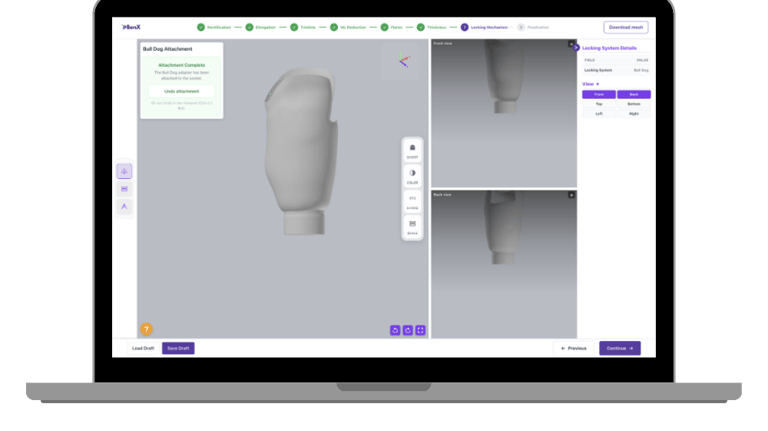The height and width of the screenshot is (431, 768).
Task: Enable the Right view
Action: (634, 114)
